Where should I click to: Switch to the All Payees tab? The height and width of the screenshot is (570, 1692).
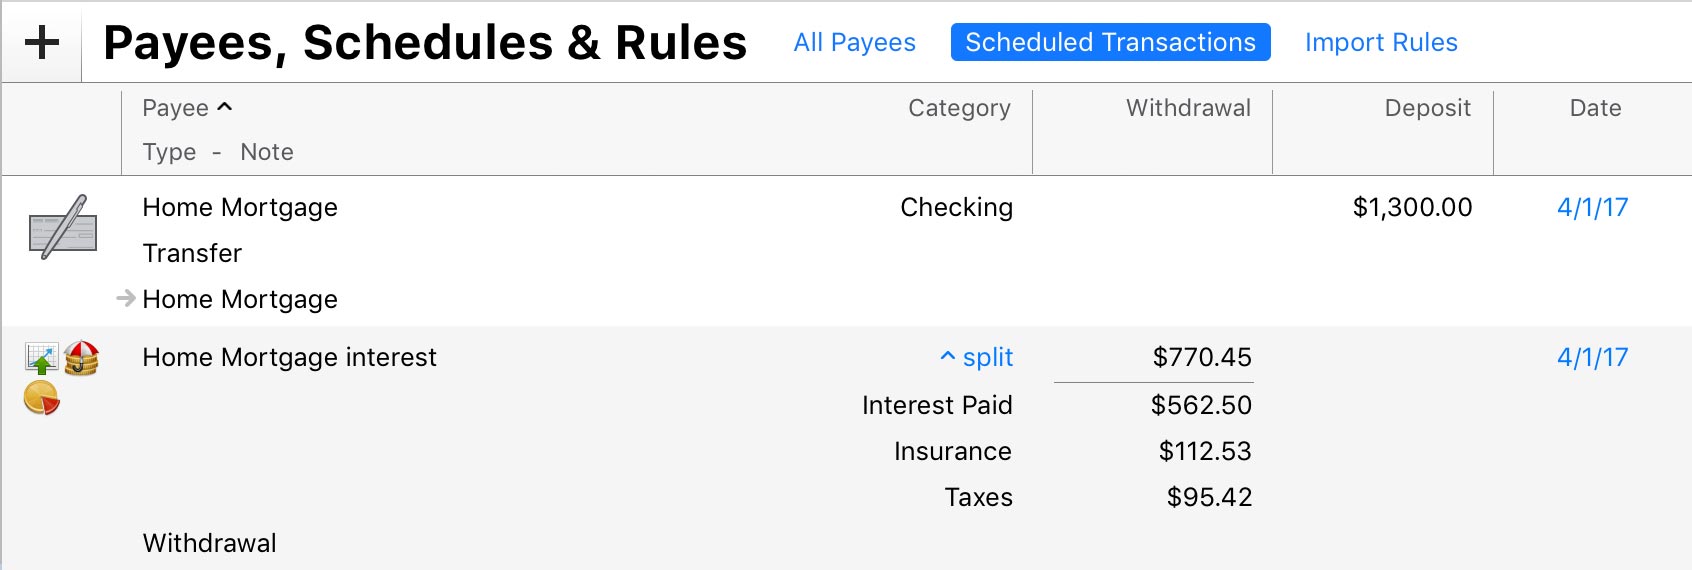tap(854, 42)
